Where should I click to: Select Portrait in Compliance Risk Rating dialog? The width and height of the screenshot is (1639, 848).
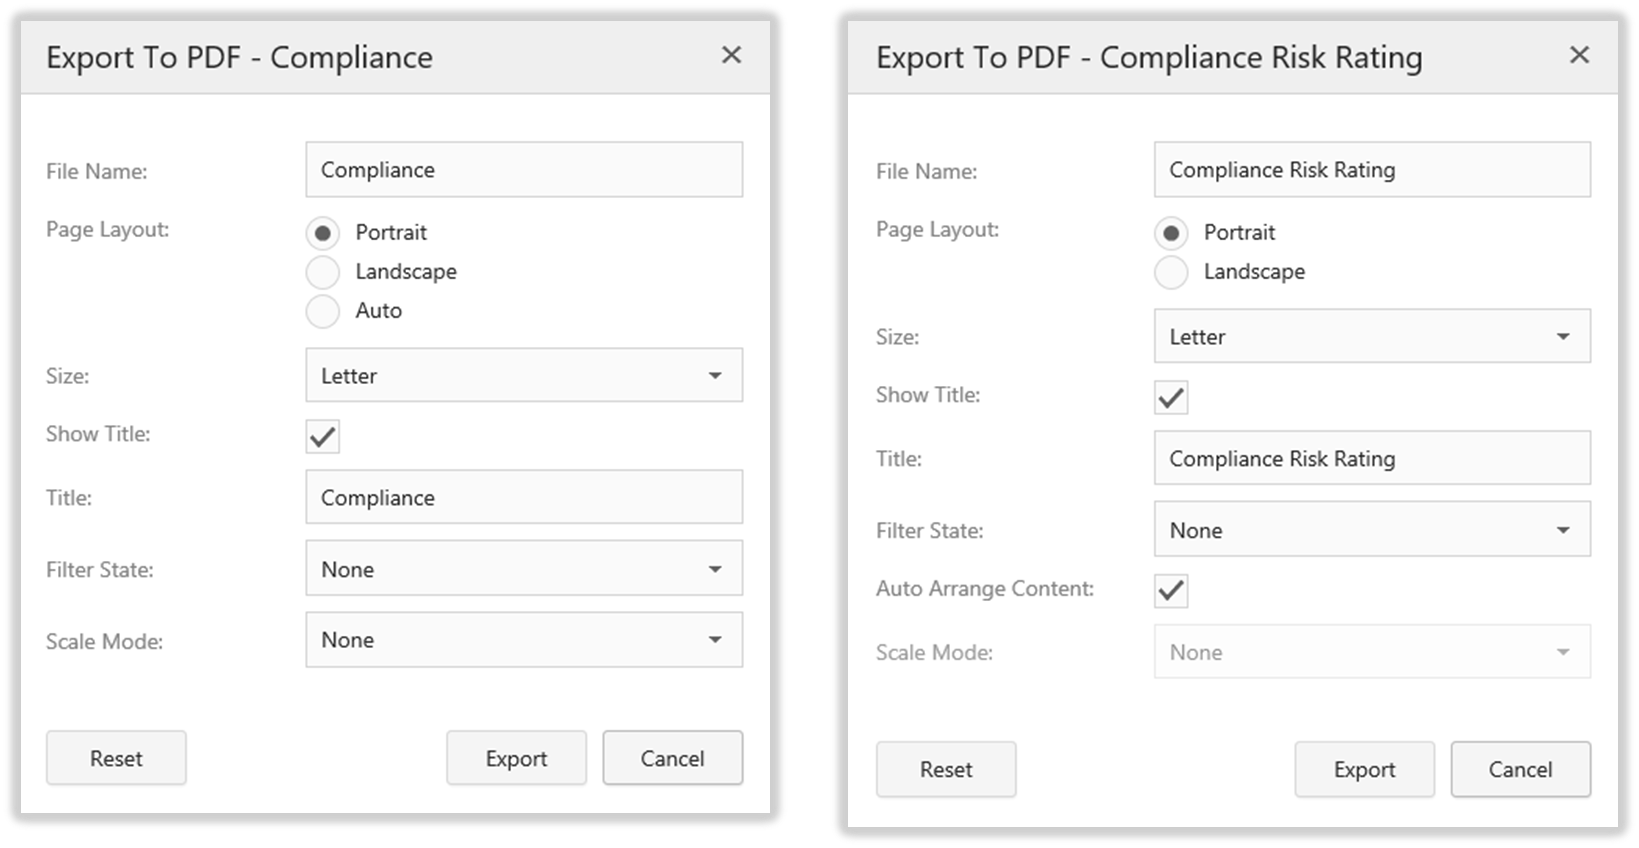click(1171, 233)
